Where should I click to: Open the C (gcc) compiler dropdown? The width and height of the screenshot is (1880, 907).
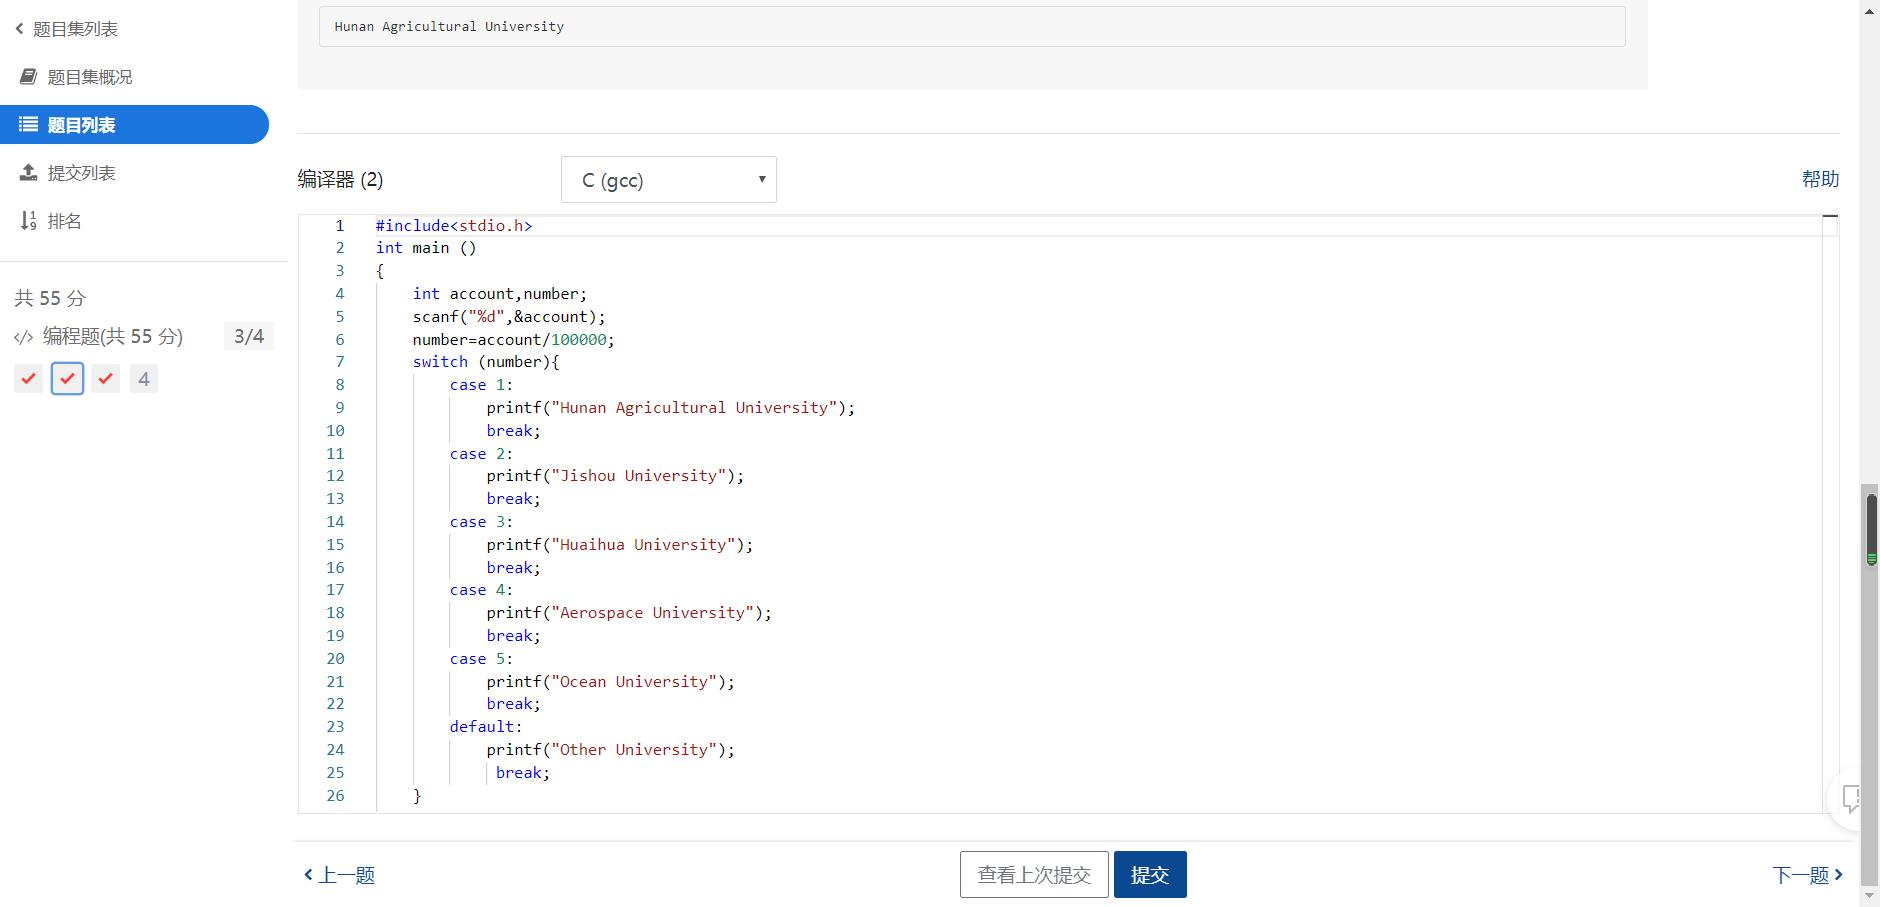(668, 180)
